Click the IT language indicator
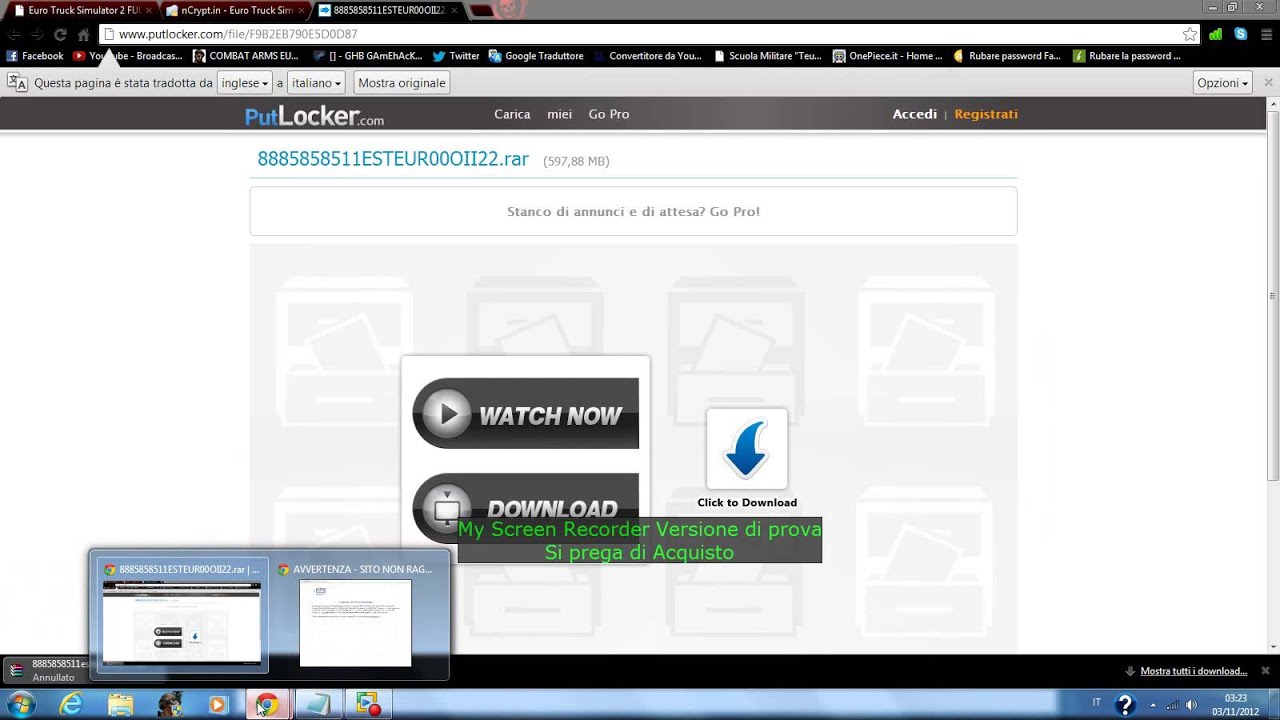Image resolution: width=1280 pixels, height=720 pixels. click(x=1097, y=702)
